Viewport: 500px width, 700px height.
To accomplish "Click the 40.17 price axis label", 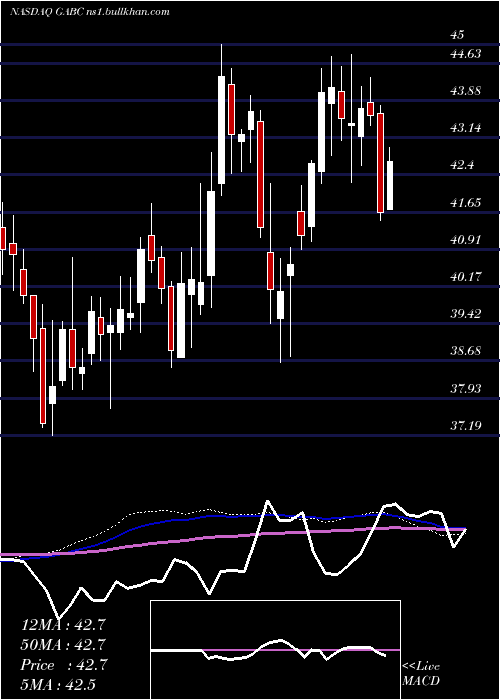I will (x=466, y=277).
